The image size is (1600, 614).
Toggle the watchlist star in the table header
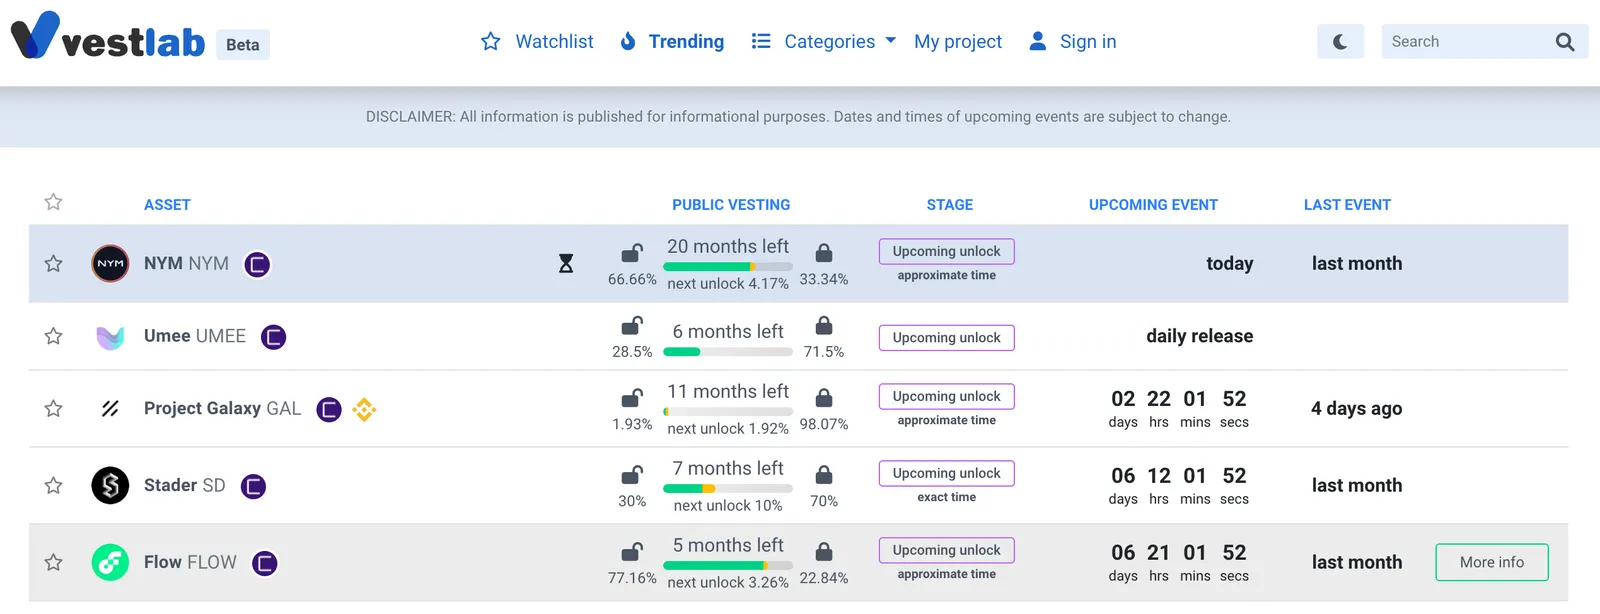click(54, 202)
